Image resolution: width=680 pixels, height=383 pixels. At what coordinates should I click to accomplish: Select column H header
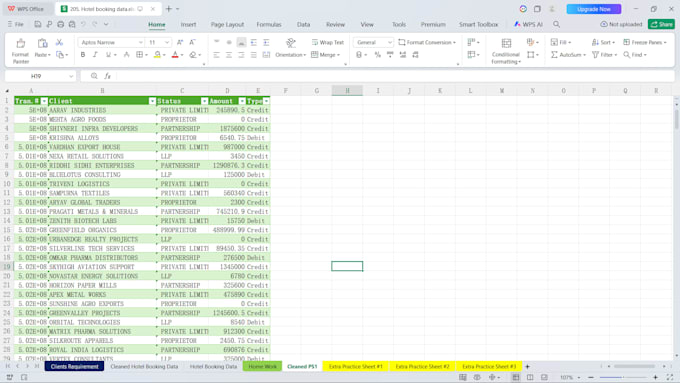coord(347,91)
